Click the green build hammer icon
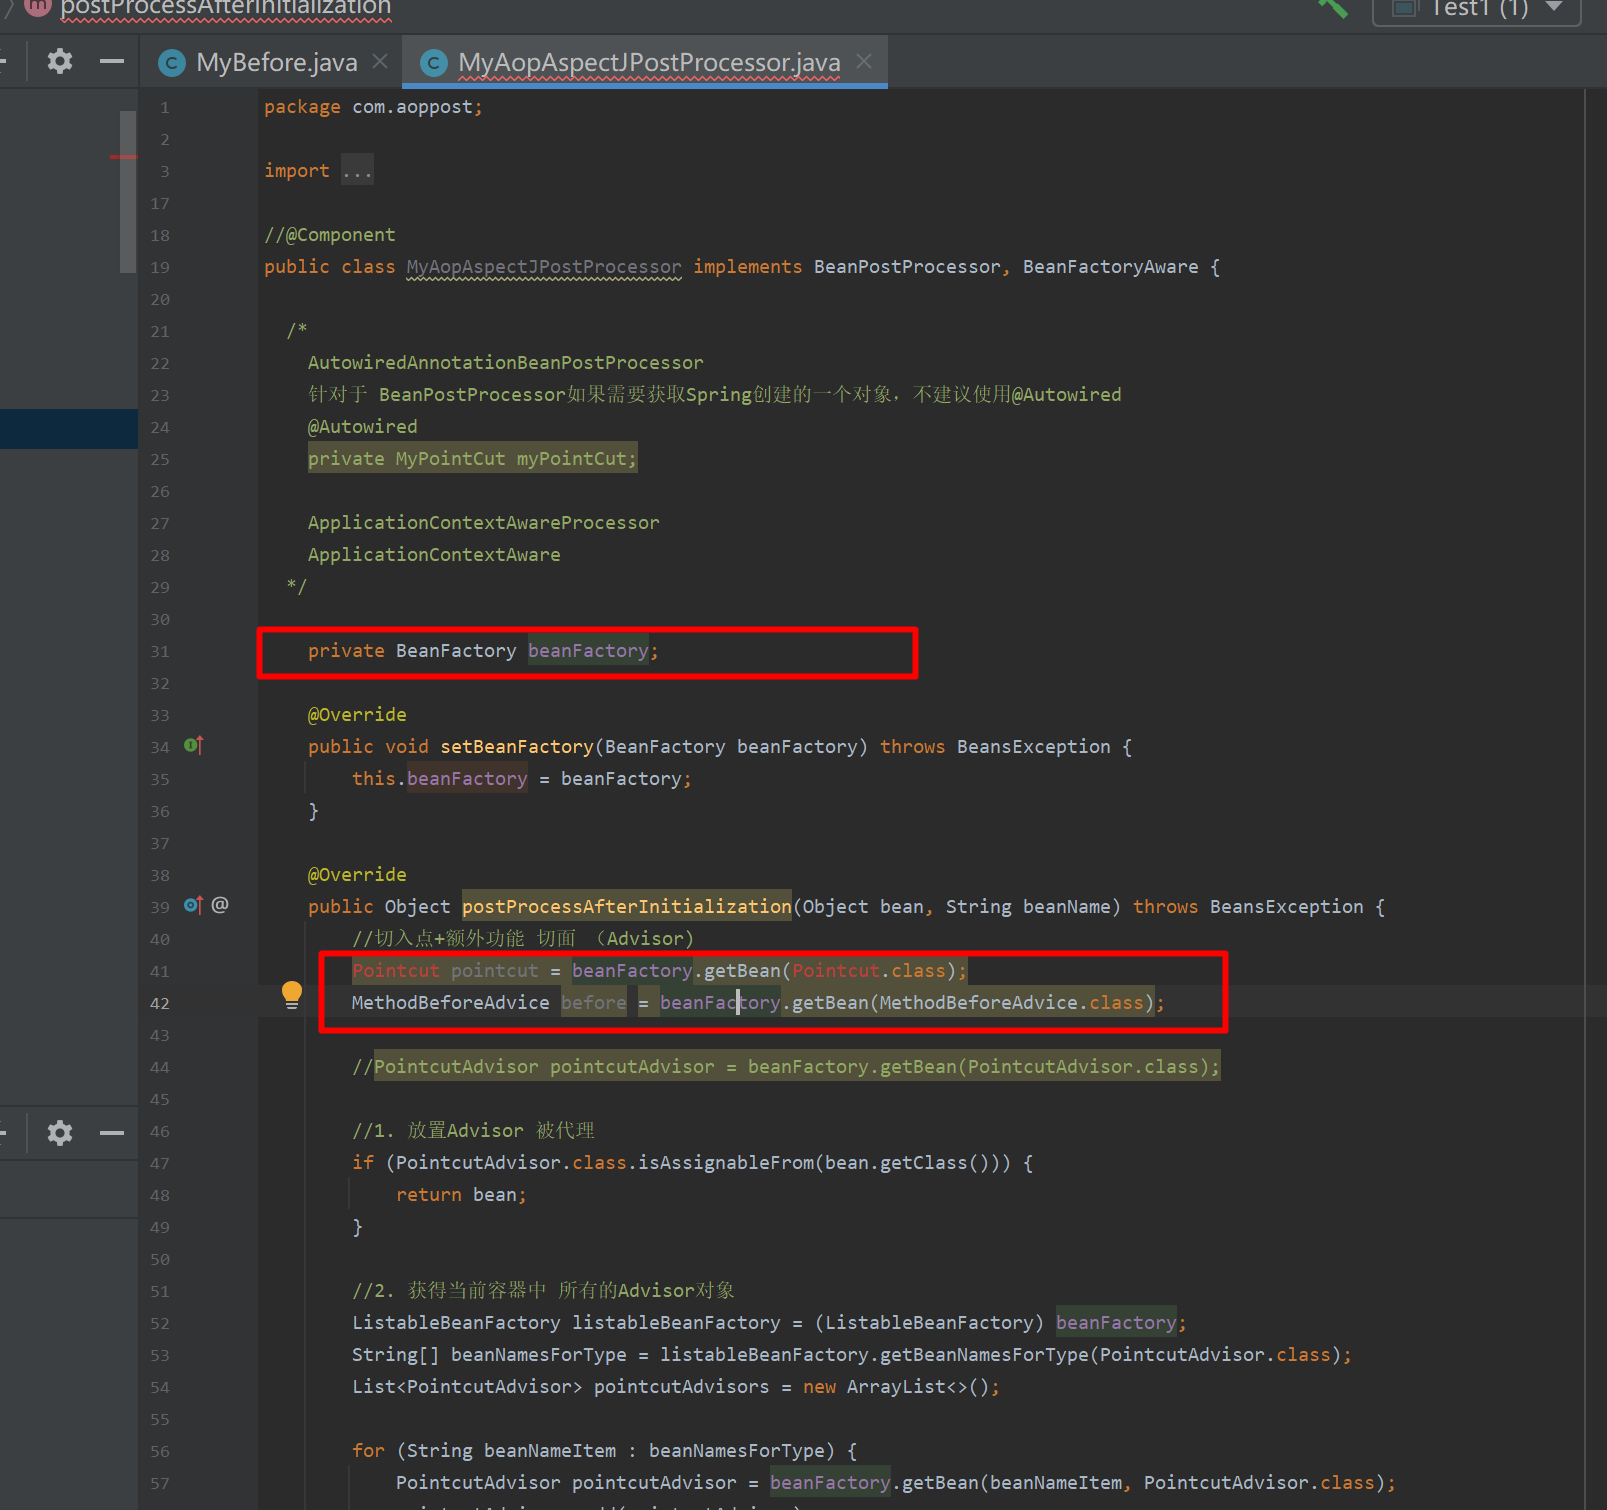Viewport: 1607px width, 1510px height. 1333,8
